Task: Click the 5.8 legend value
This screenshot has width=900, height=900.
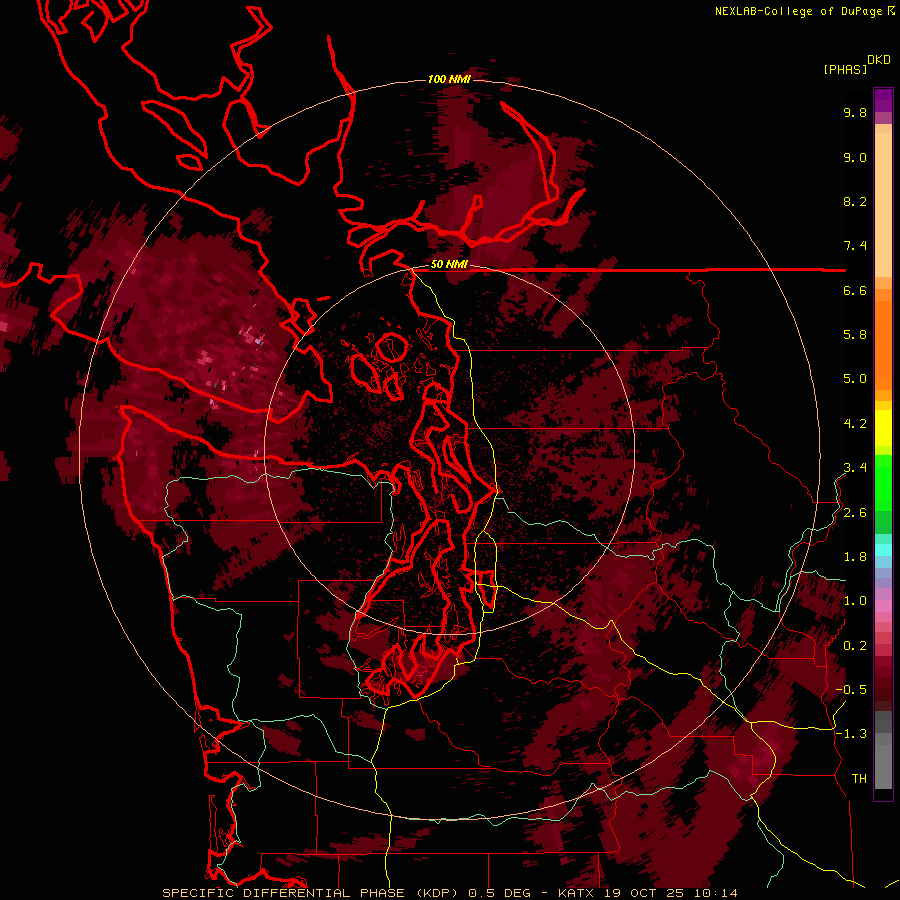Action: (855, 335)
